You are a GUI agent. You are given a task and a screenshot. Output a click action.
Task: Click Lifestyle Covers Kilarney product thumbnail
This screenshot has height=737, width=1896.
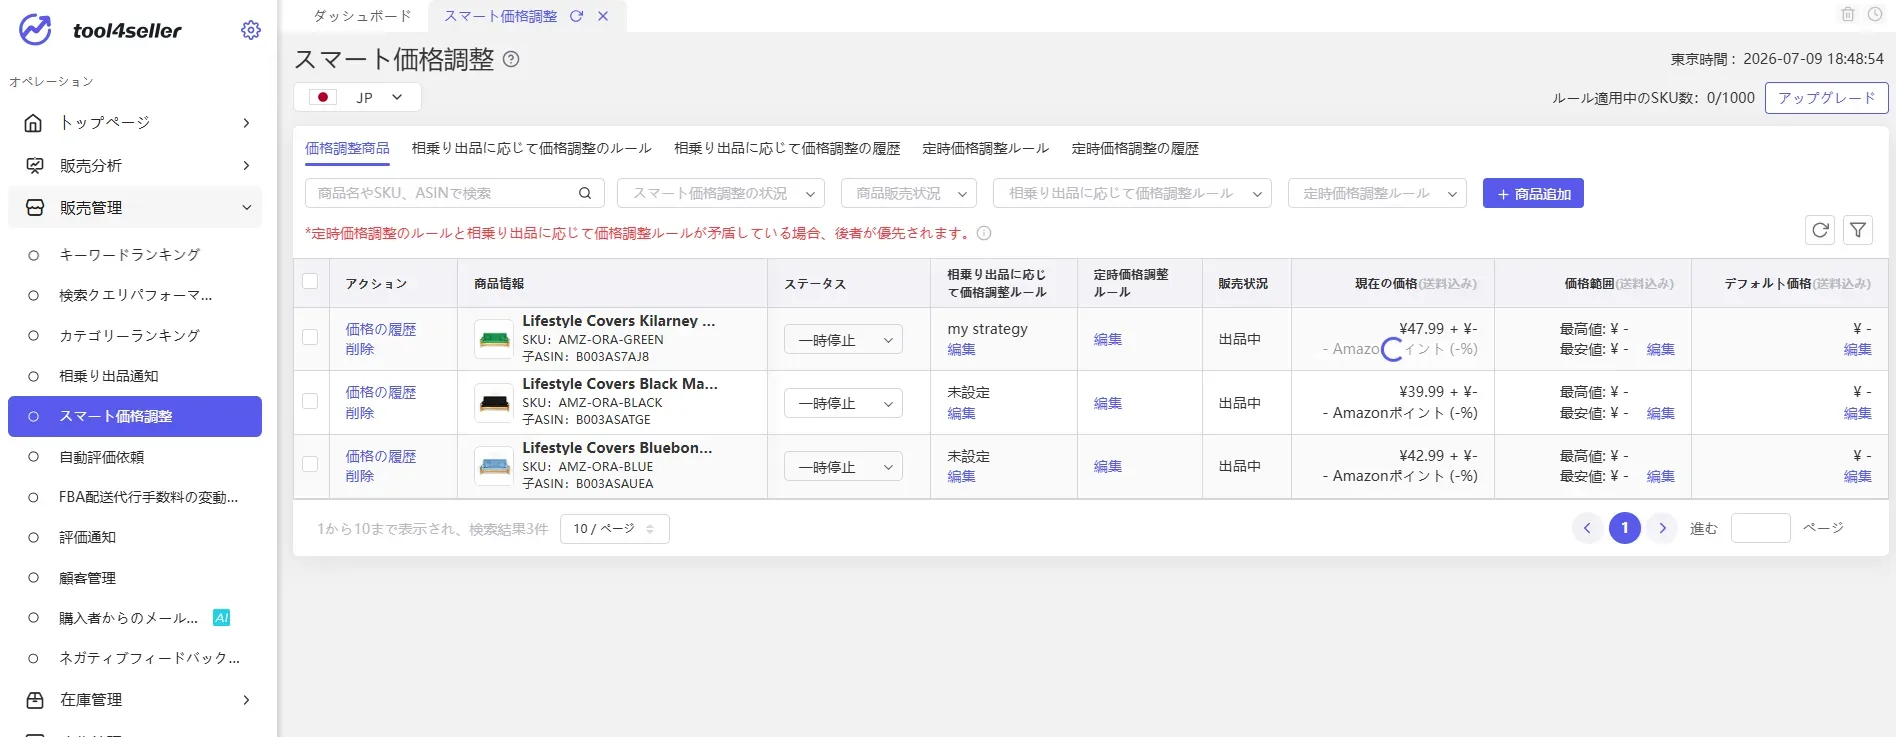pyautogui.click(x=494, y=339)
